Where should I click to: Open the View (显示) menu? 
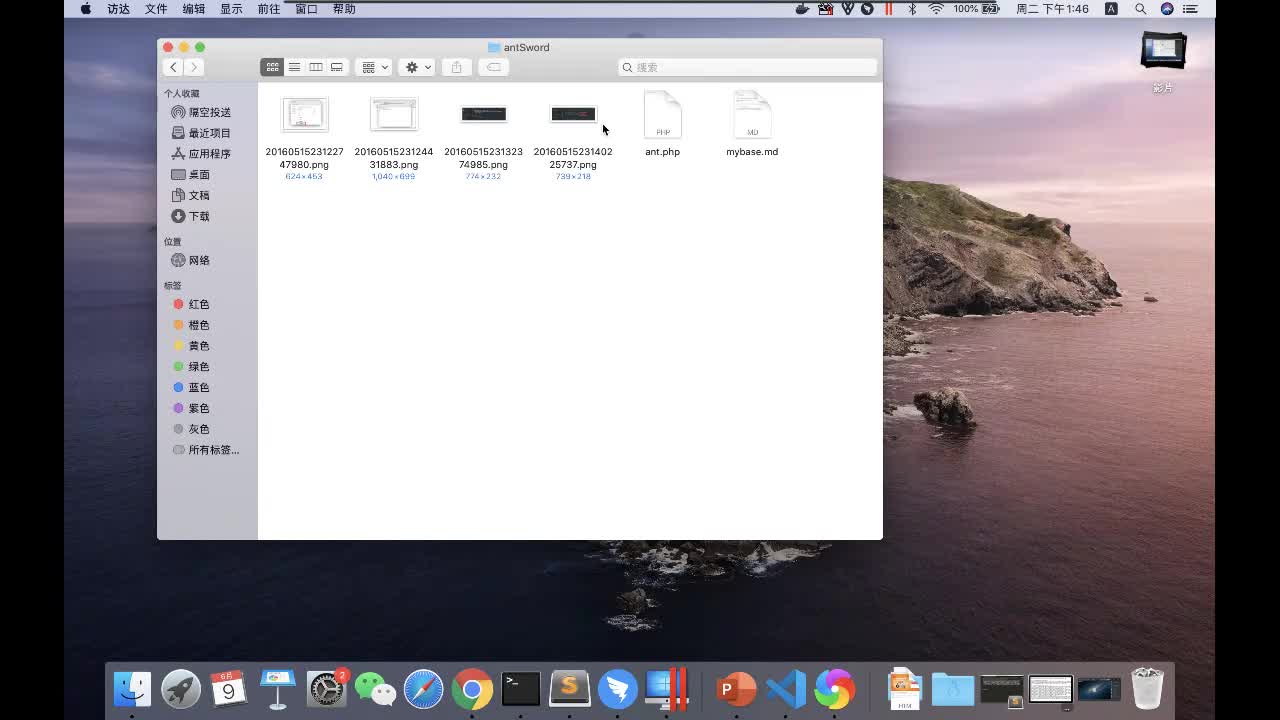tap(231, 9)
